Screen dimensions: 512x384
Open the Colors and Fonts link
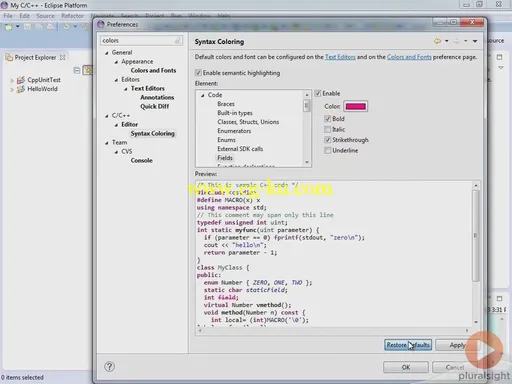pyautogui.click(x=409, y=57)
